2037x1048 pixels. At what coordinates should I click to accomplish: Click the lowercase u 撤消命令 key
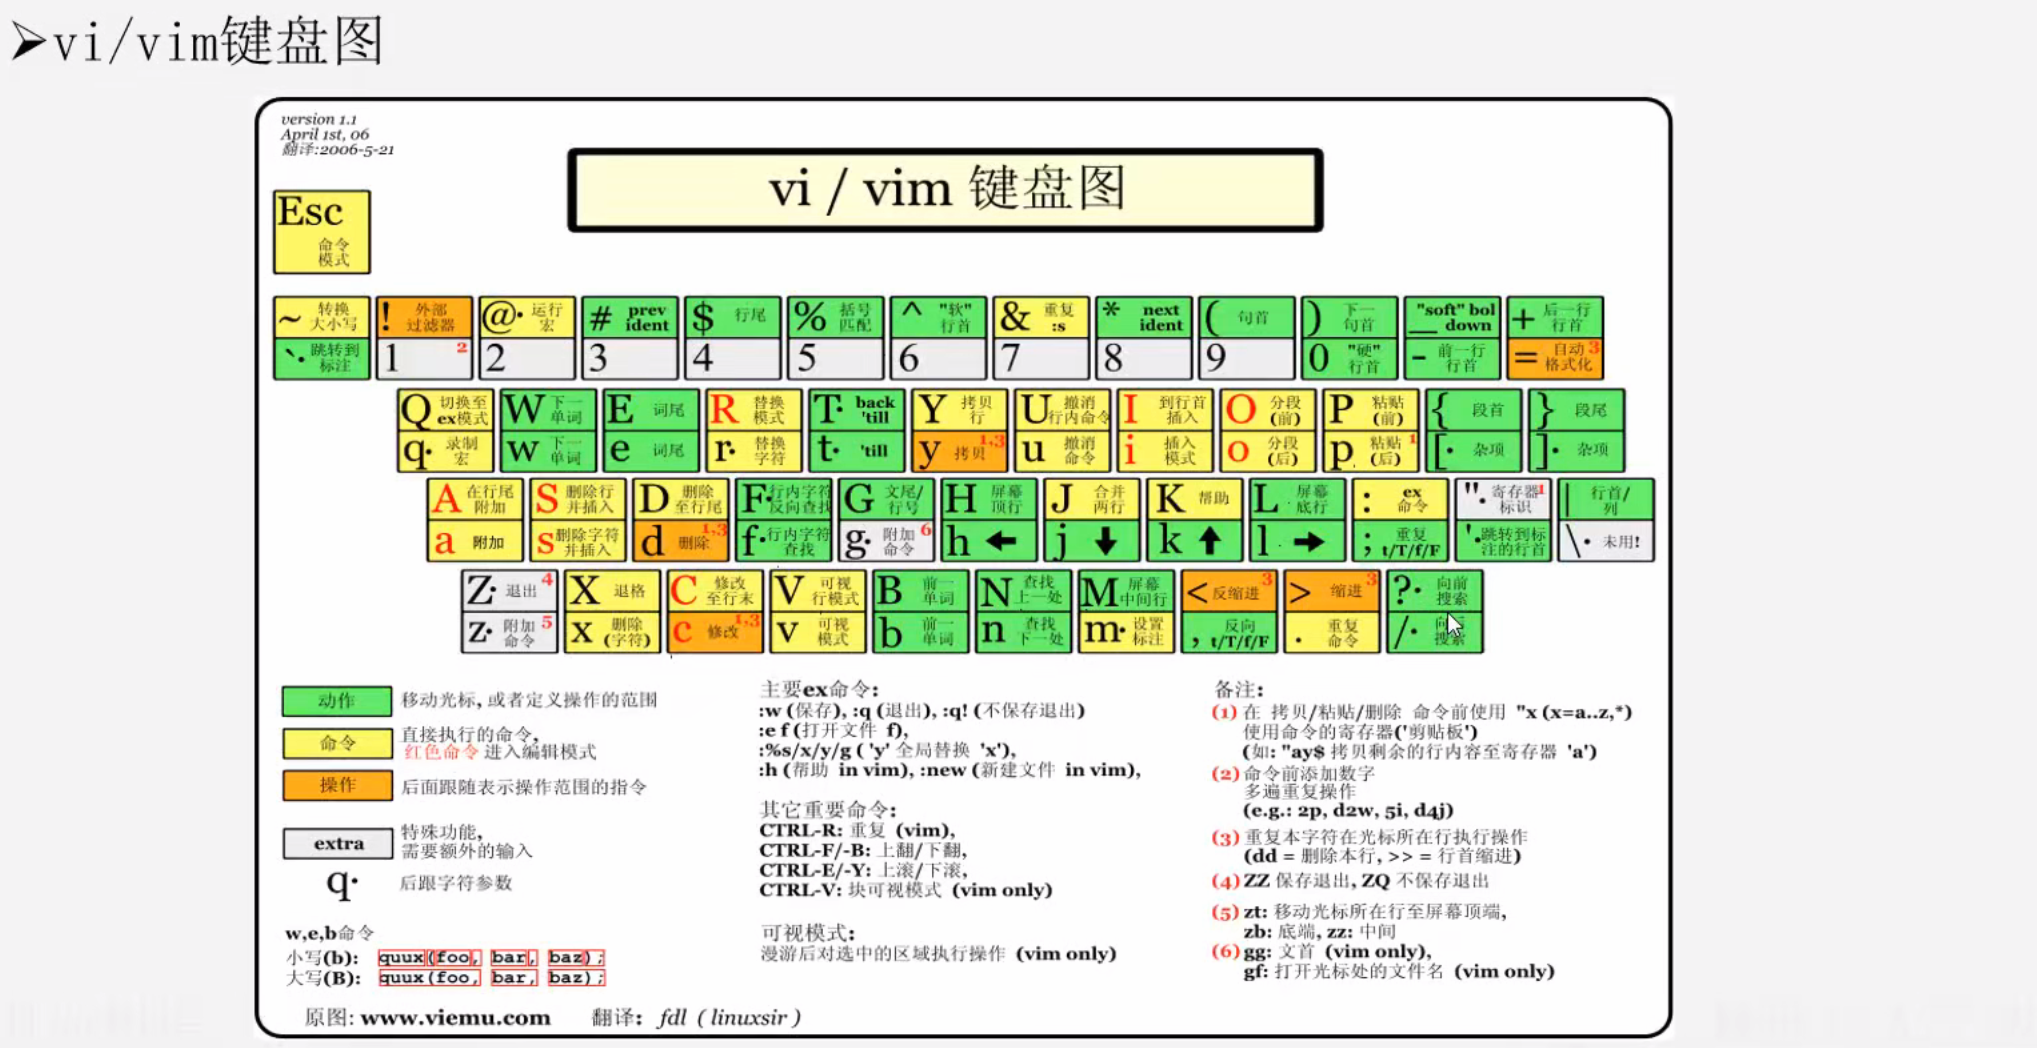pyautogui.click(x=1062, y=451)
